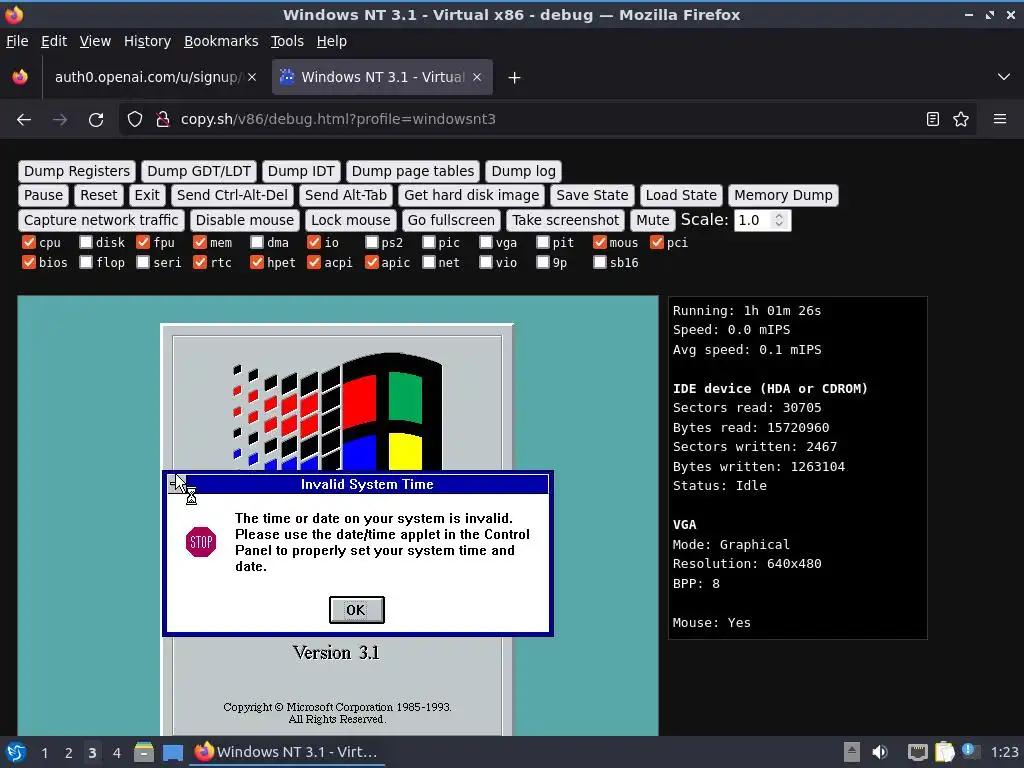Image resolution: width=1024 pixels, height=768 pixels.
Task: Disable the apic log checkbox
Action: click(x=372, y=262)
